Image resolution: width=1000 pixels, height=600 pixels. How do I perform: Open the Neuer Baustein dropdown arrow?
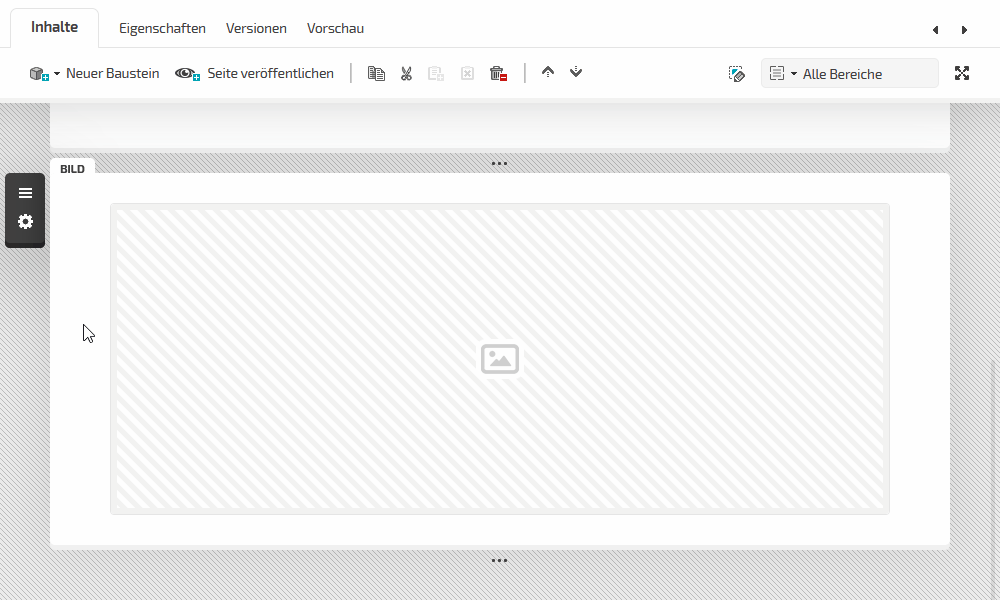pyautogui.click(x=57, y=74)
